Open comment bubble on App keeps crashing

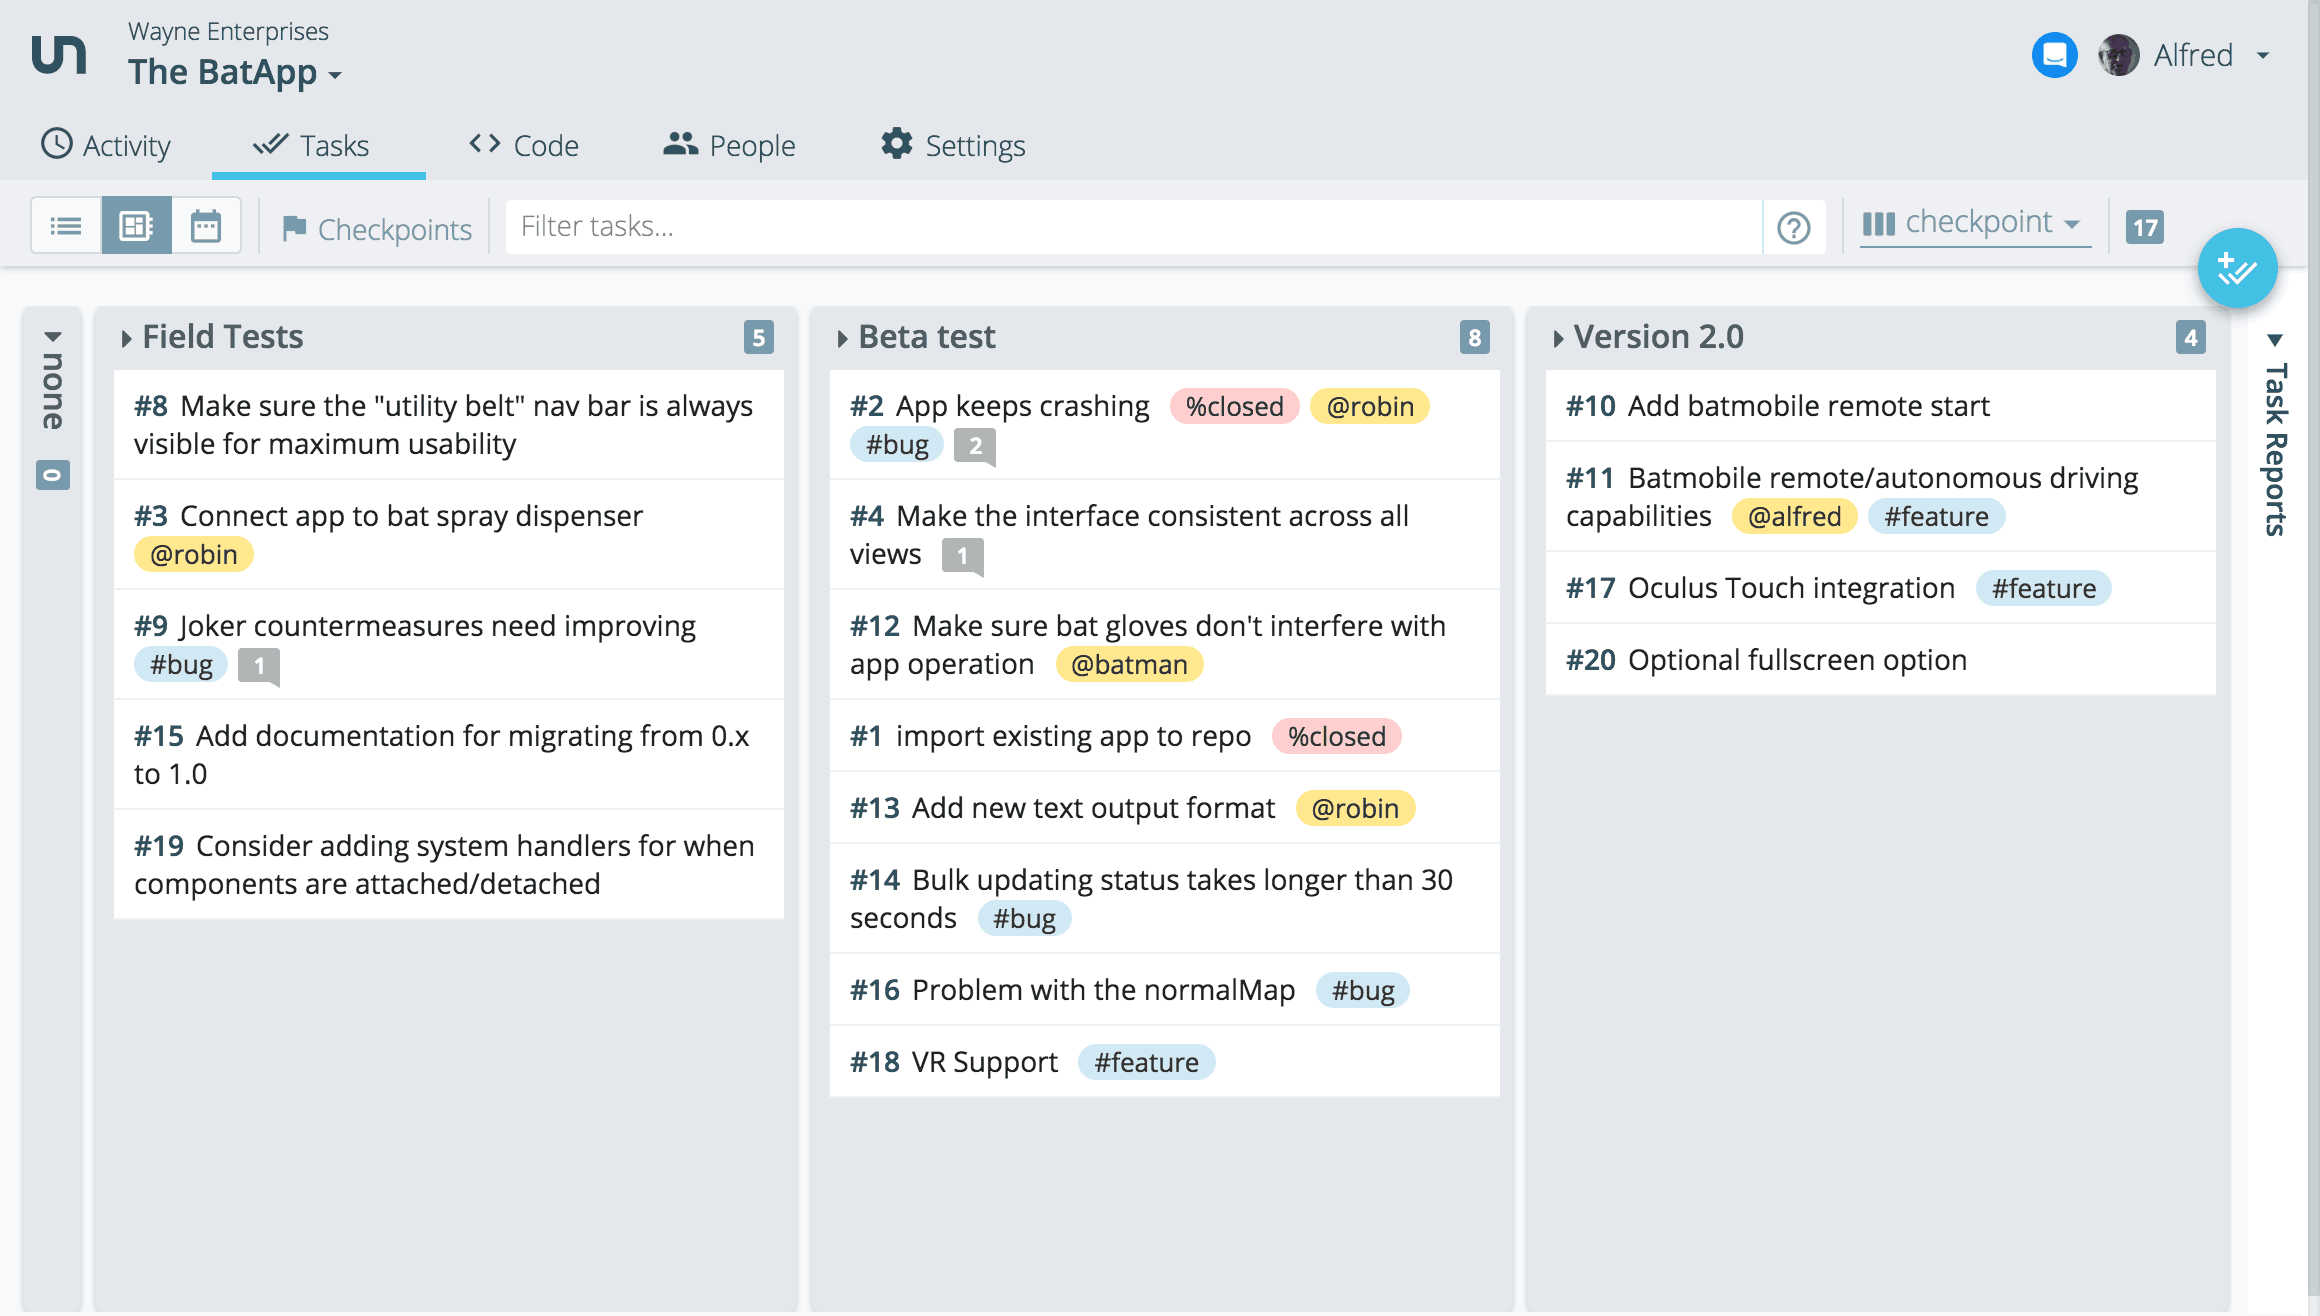click(974, 446)
